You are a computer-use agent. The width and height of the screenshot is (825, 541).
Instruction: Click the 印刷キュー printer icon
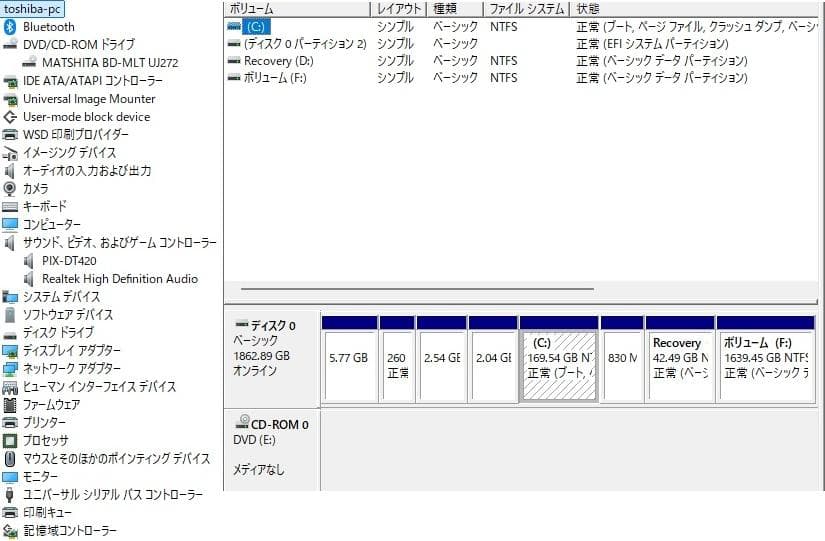[9, 513]
